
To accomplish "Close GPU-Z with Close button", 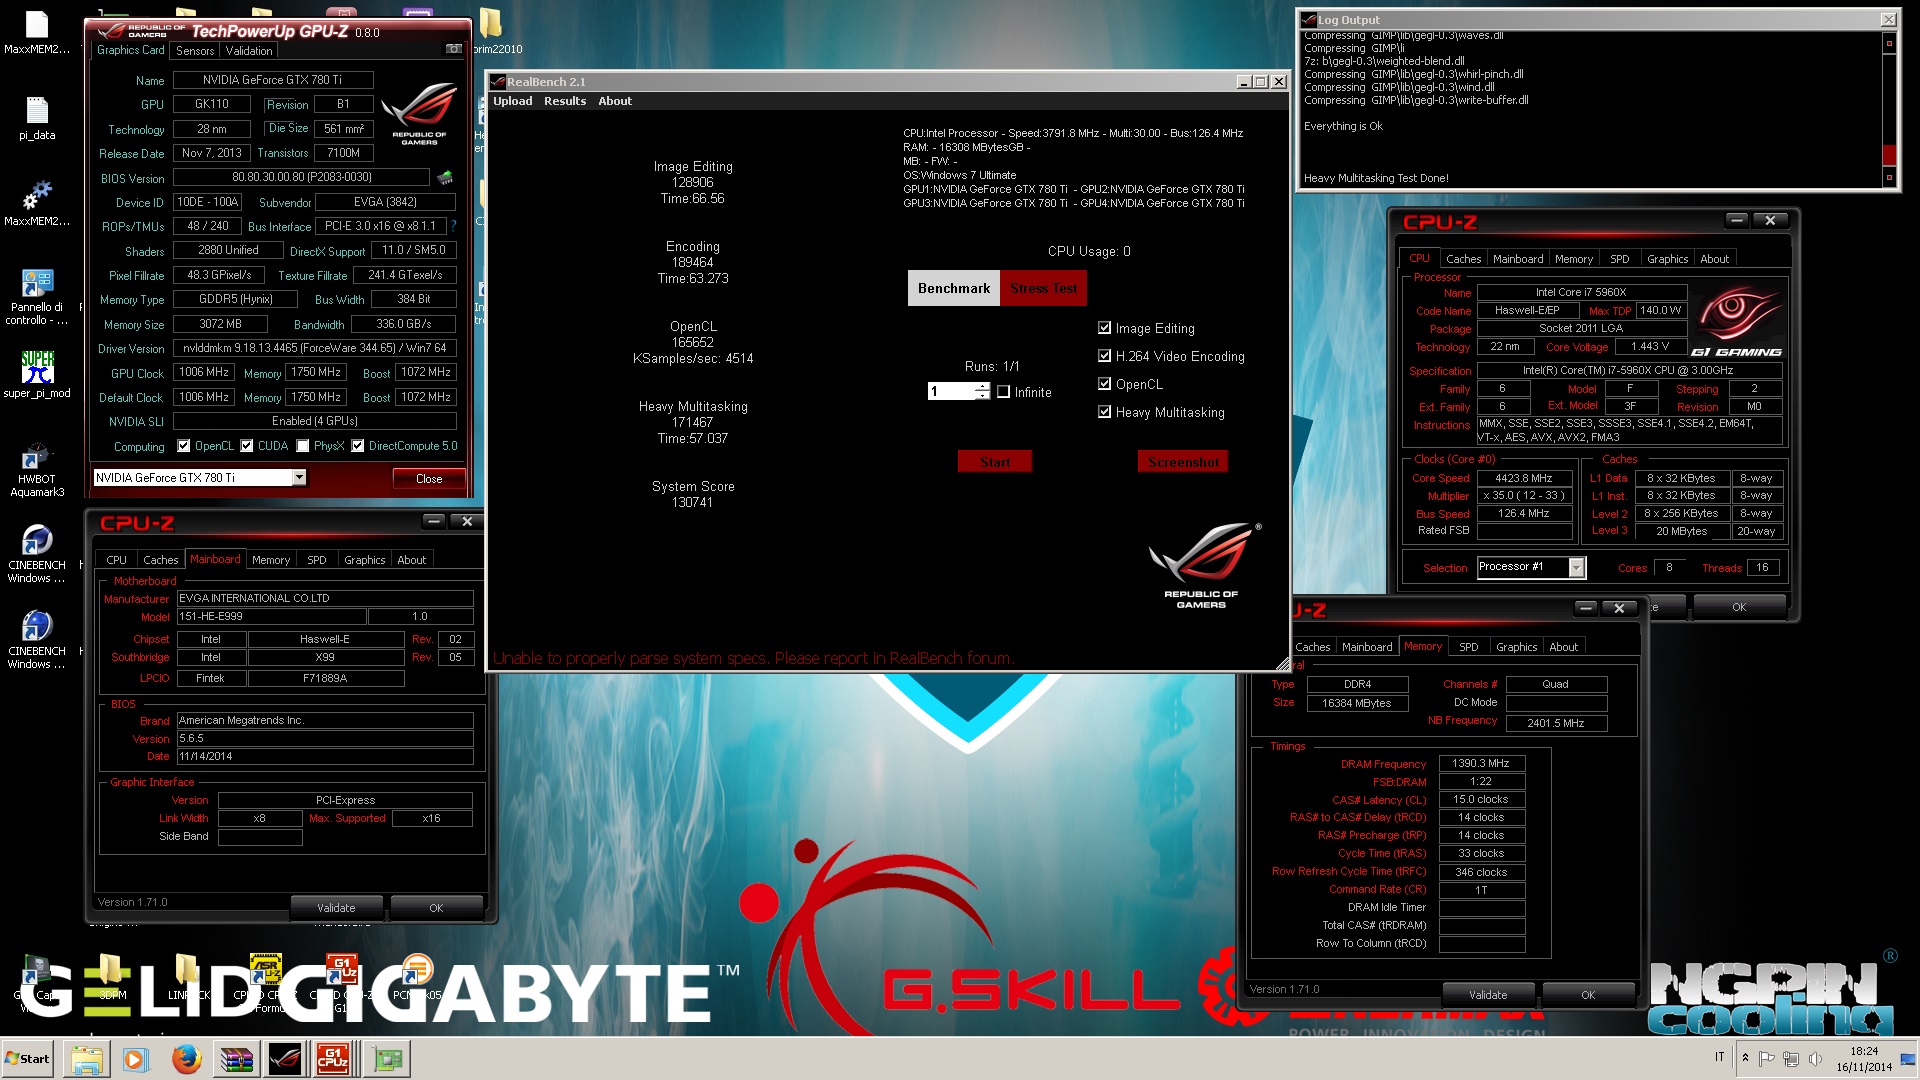I will 428,479.
